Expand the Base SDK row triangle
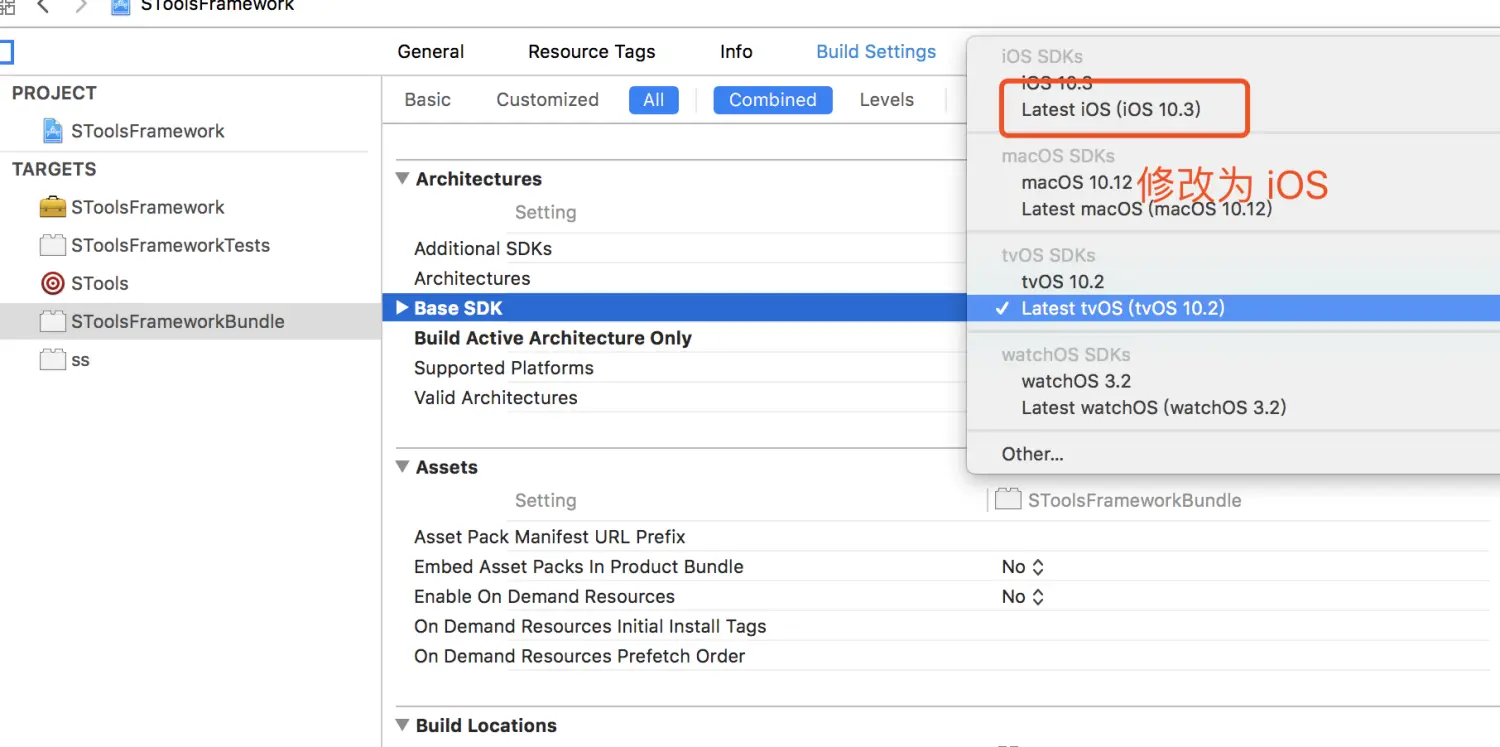This screenshot has height=747, width=1500. click(402, 308)
